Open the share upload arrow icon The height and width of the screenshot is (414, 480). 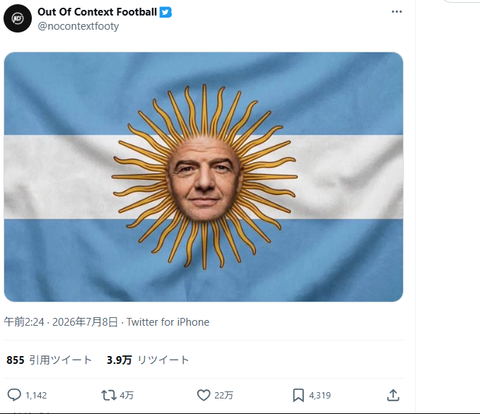tap(393, 395)
